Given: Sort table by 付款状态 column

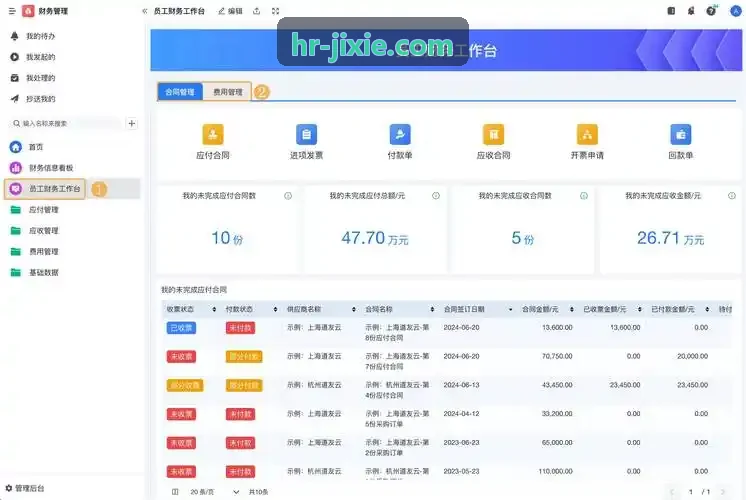Looking at the screenshot, I should tap(275, 309).
